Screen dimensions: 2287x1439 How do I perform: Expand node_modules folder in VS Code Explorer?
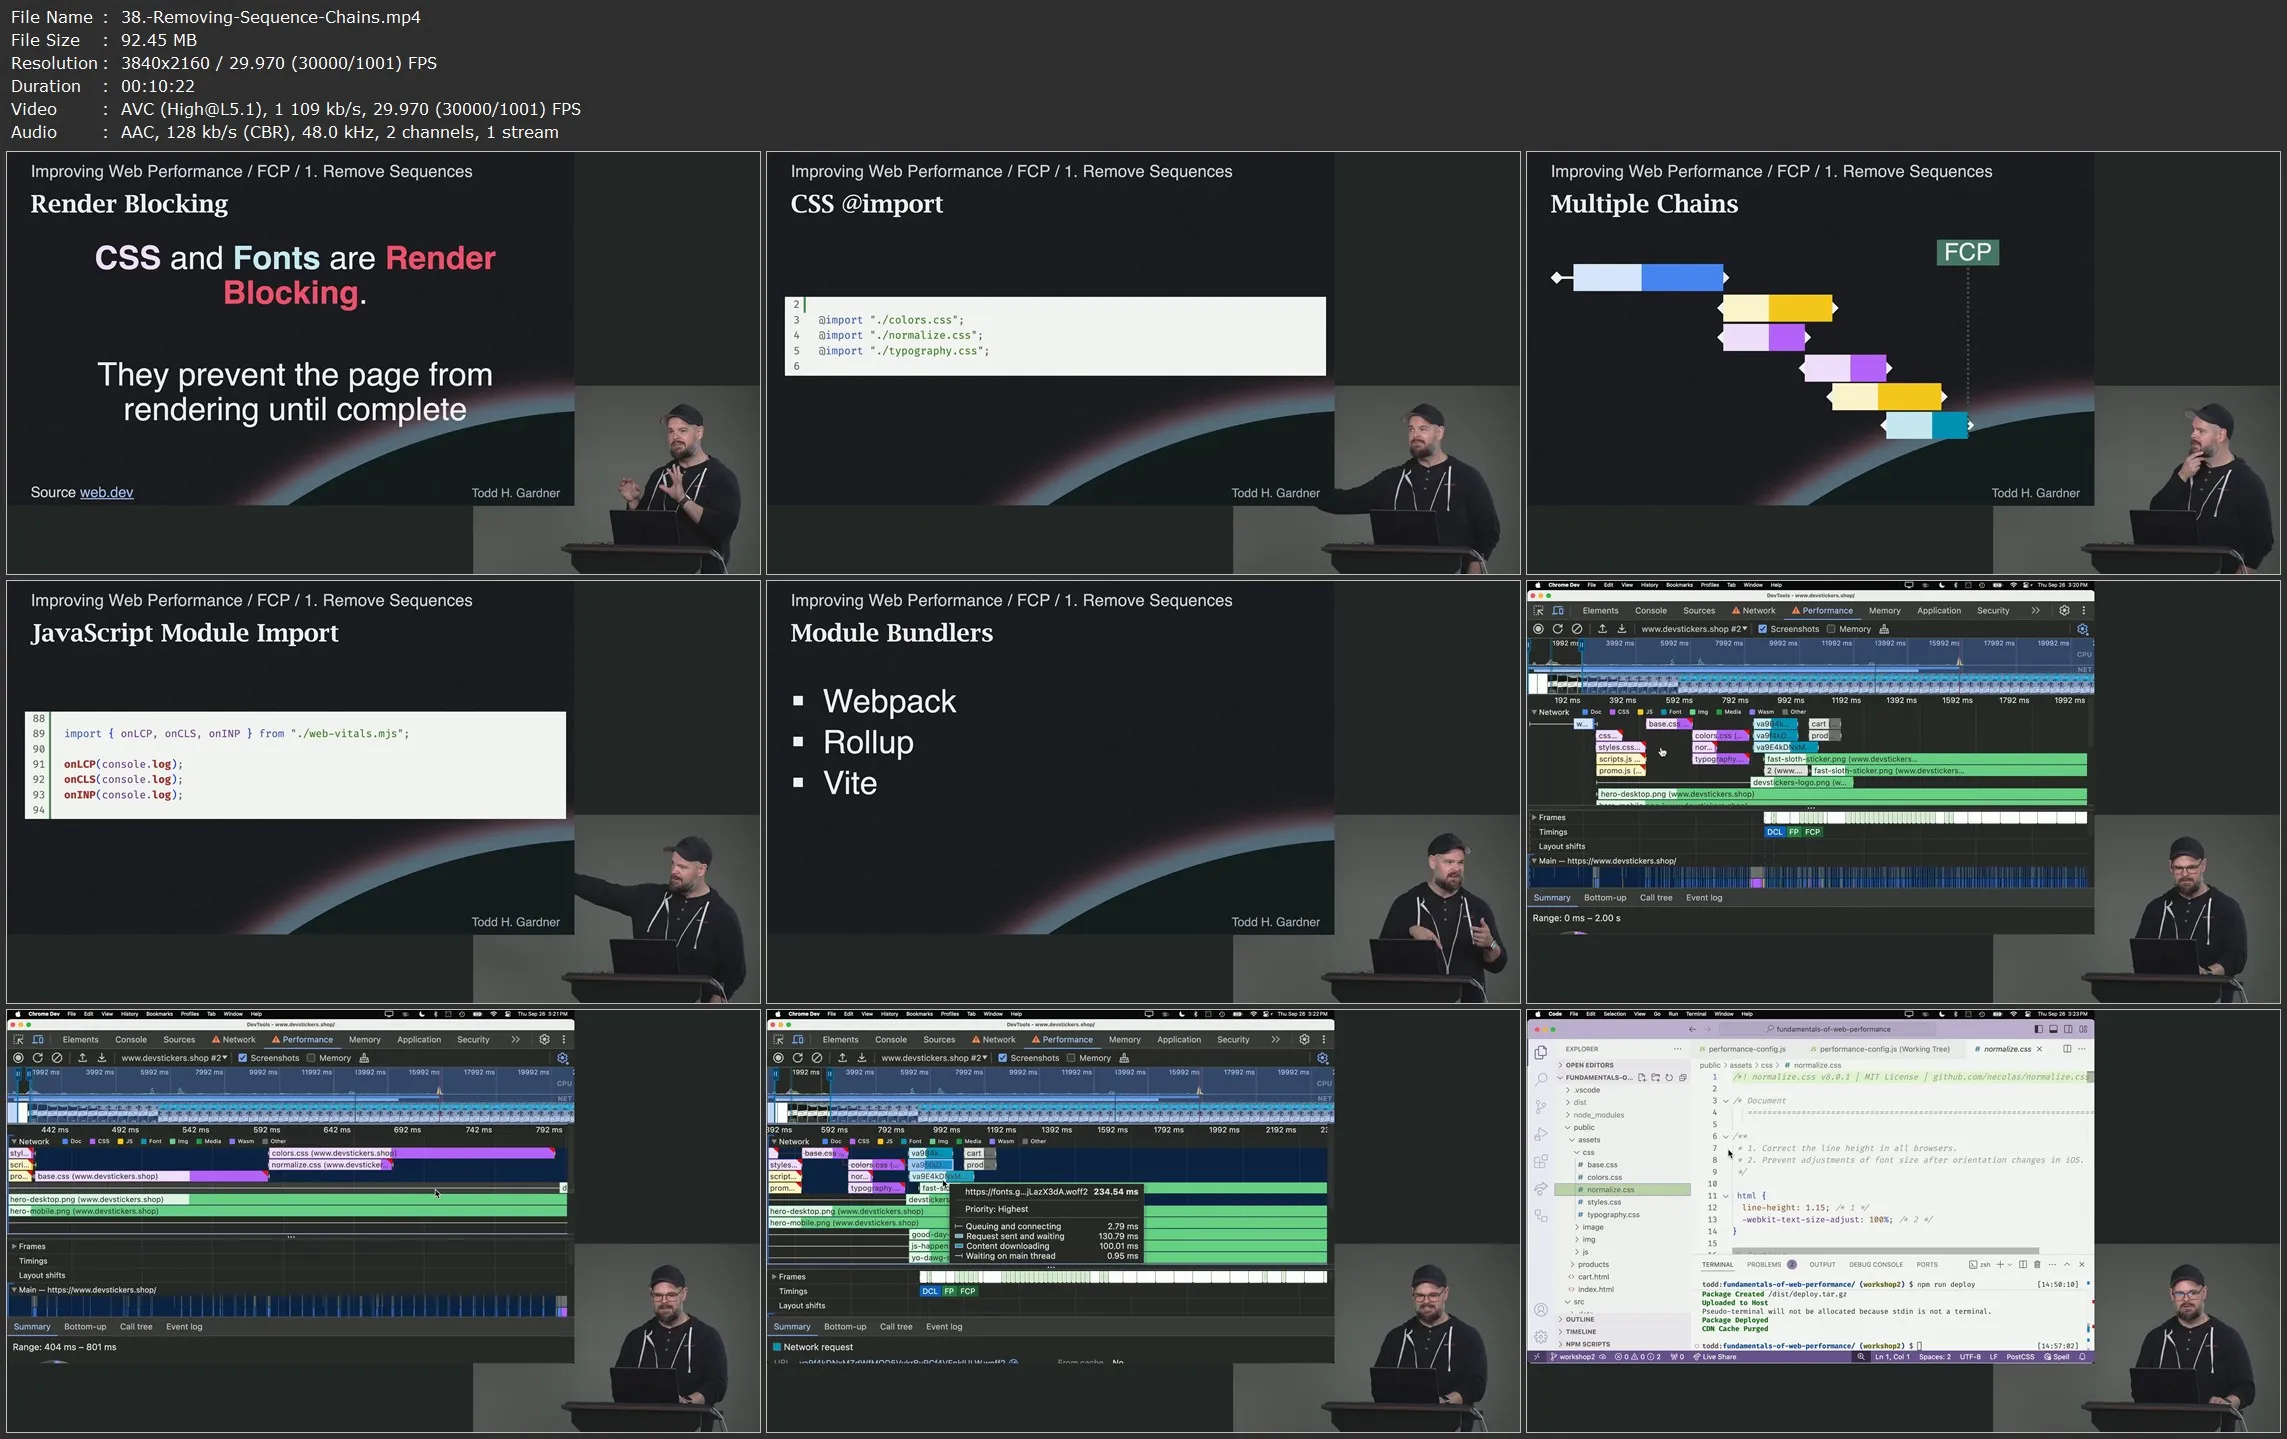click(1598, 1115)
